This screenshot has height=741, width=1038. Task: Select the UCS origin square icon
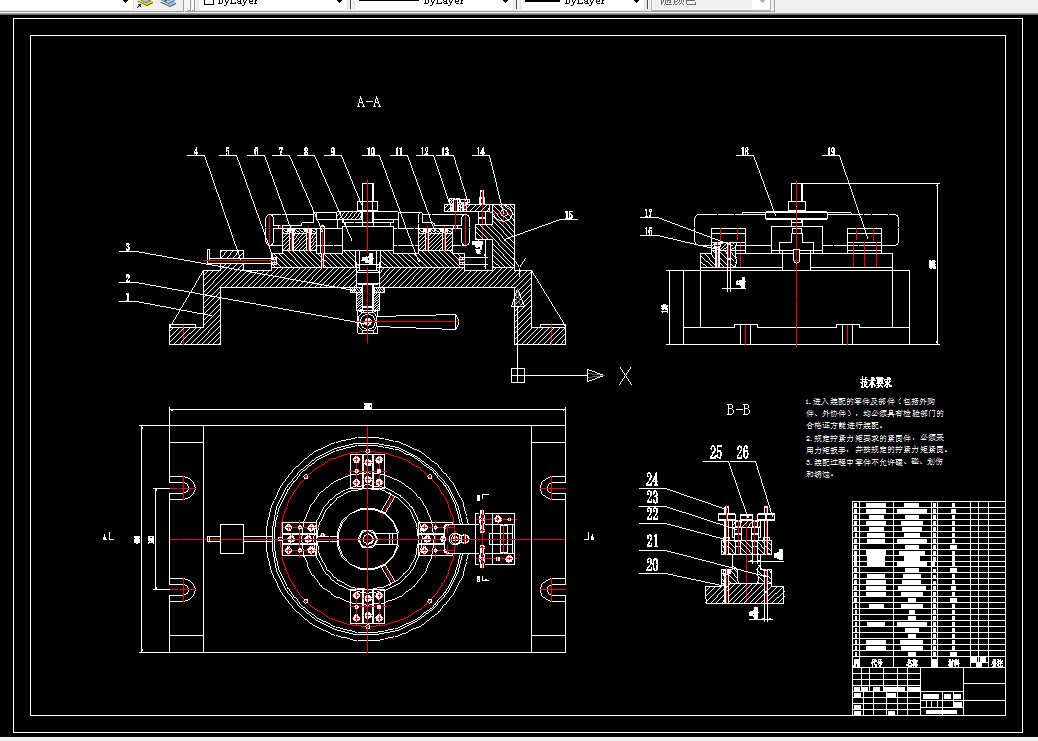(518, 375)
